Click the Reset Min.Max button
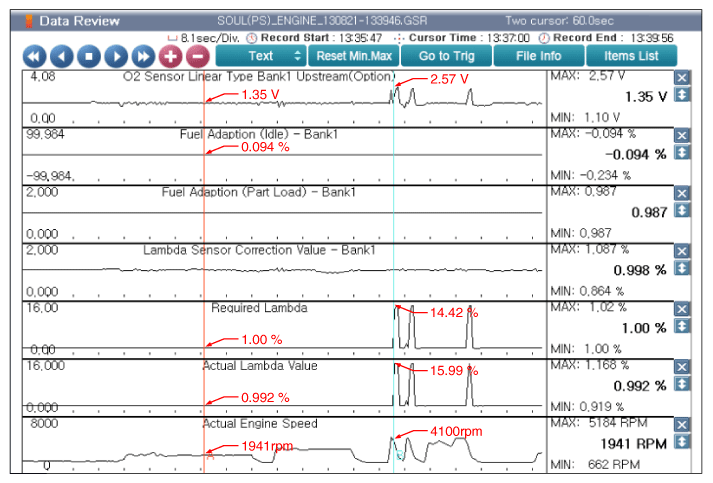This screenshot has width=713, height=483. point(356,56)
